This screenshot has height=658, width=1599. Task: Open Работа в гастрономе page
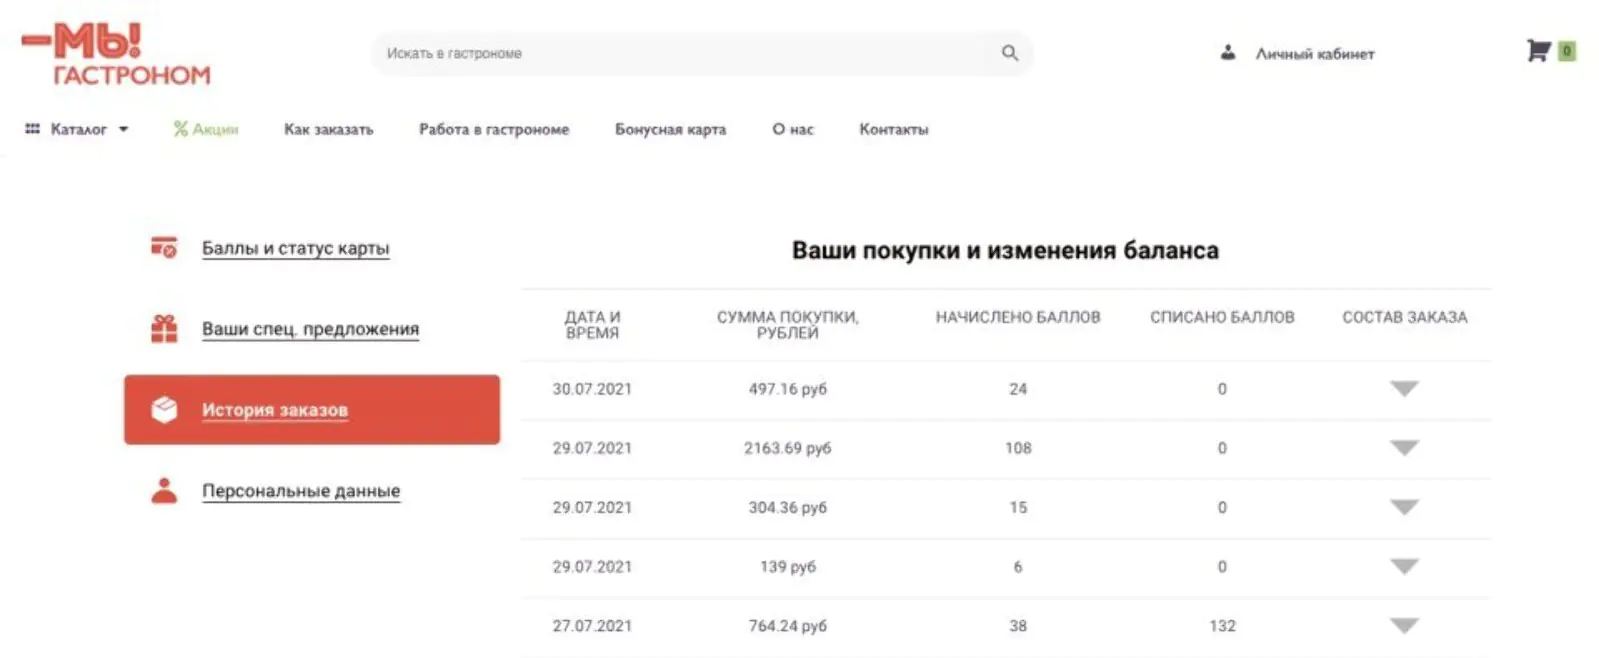click(x=494, y=129)
